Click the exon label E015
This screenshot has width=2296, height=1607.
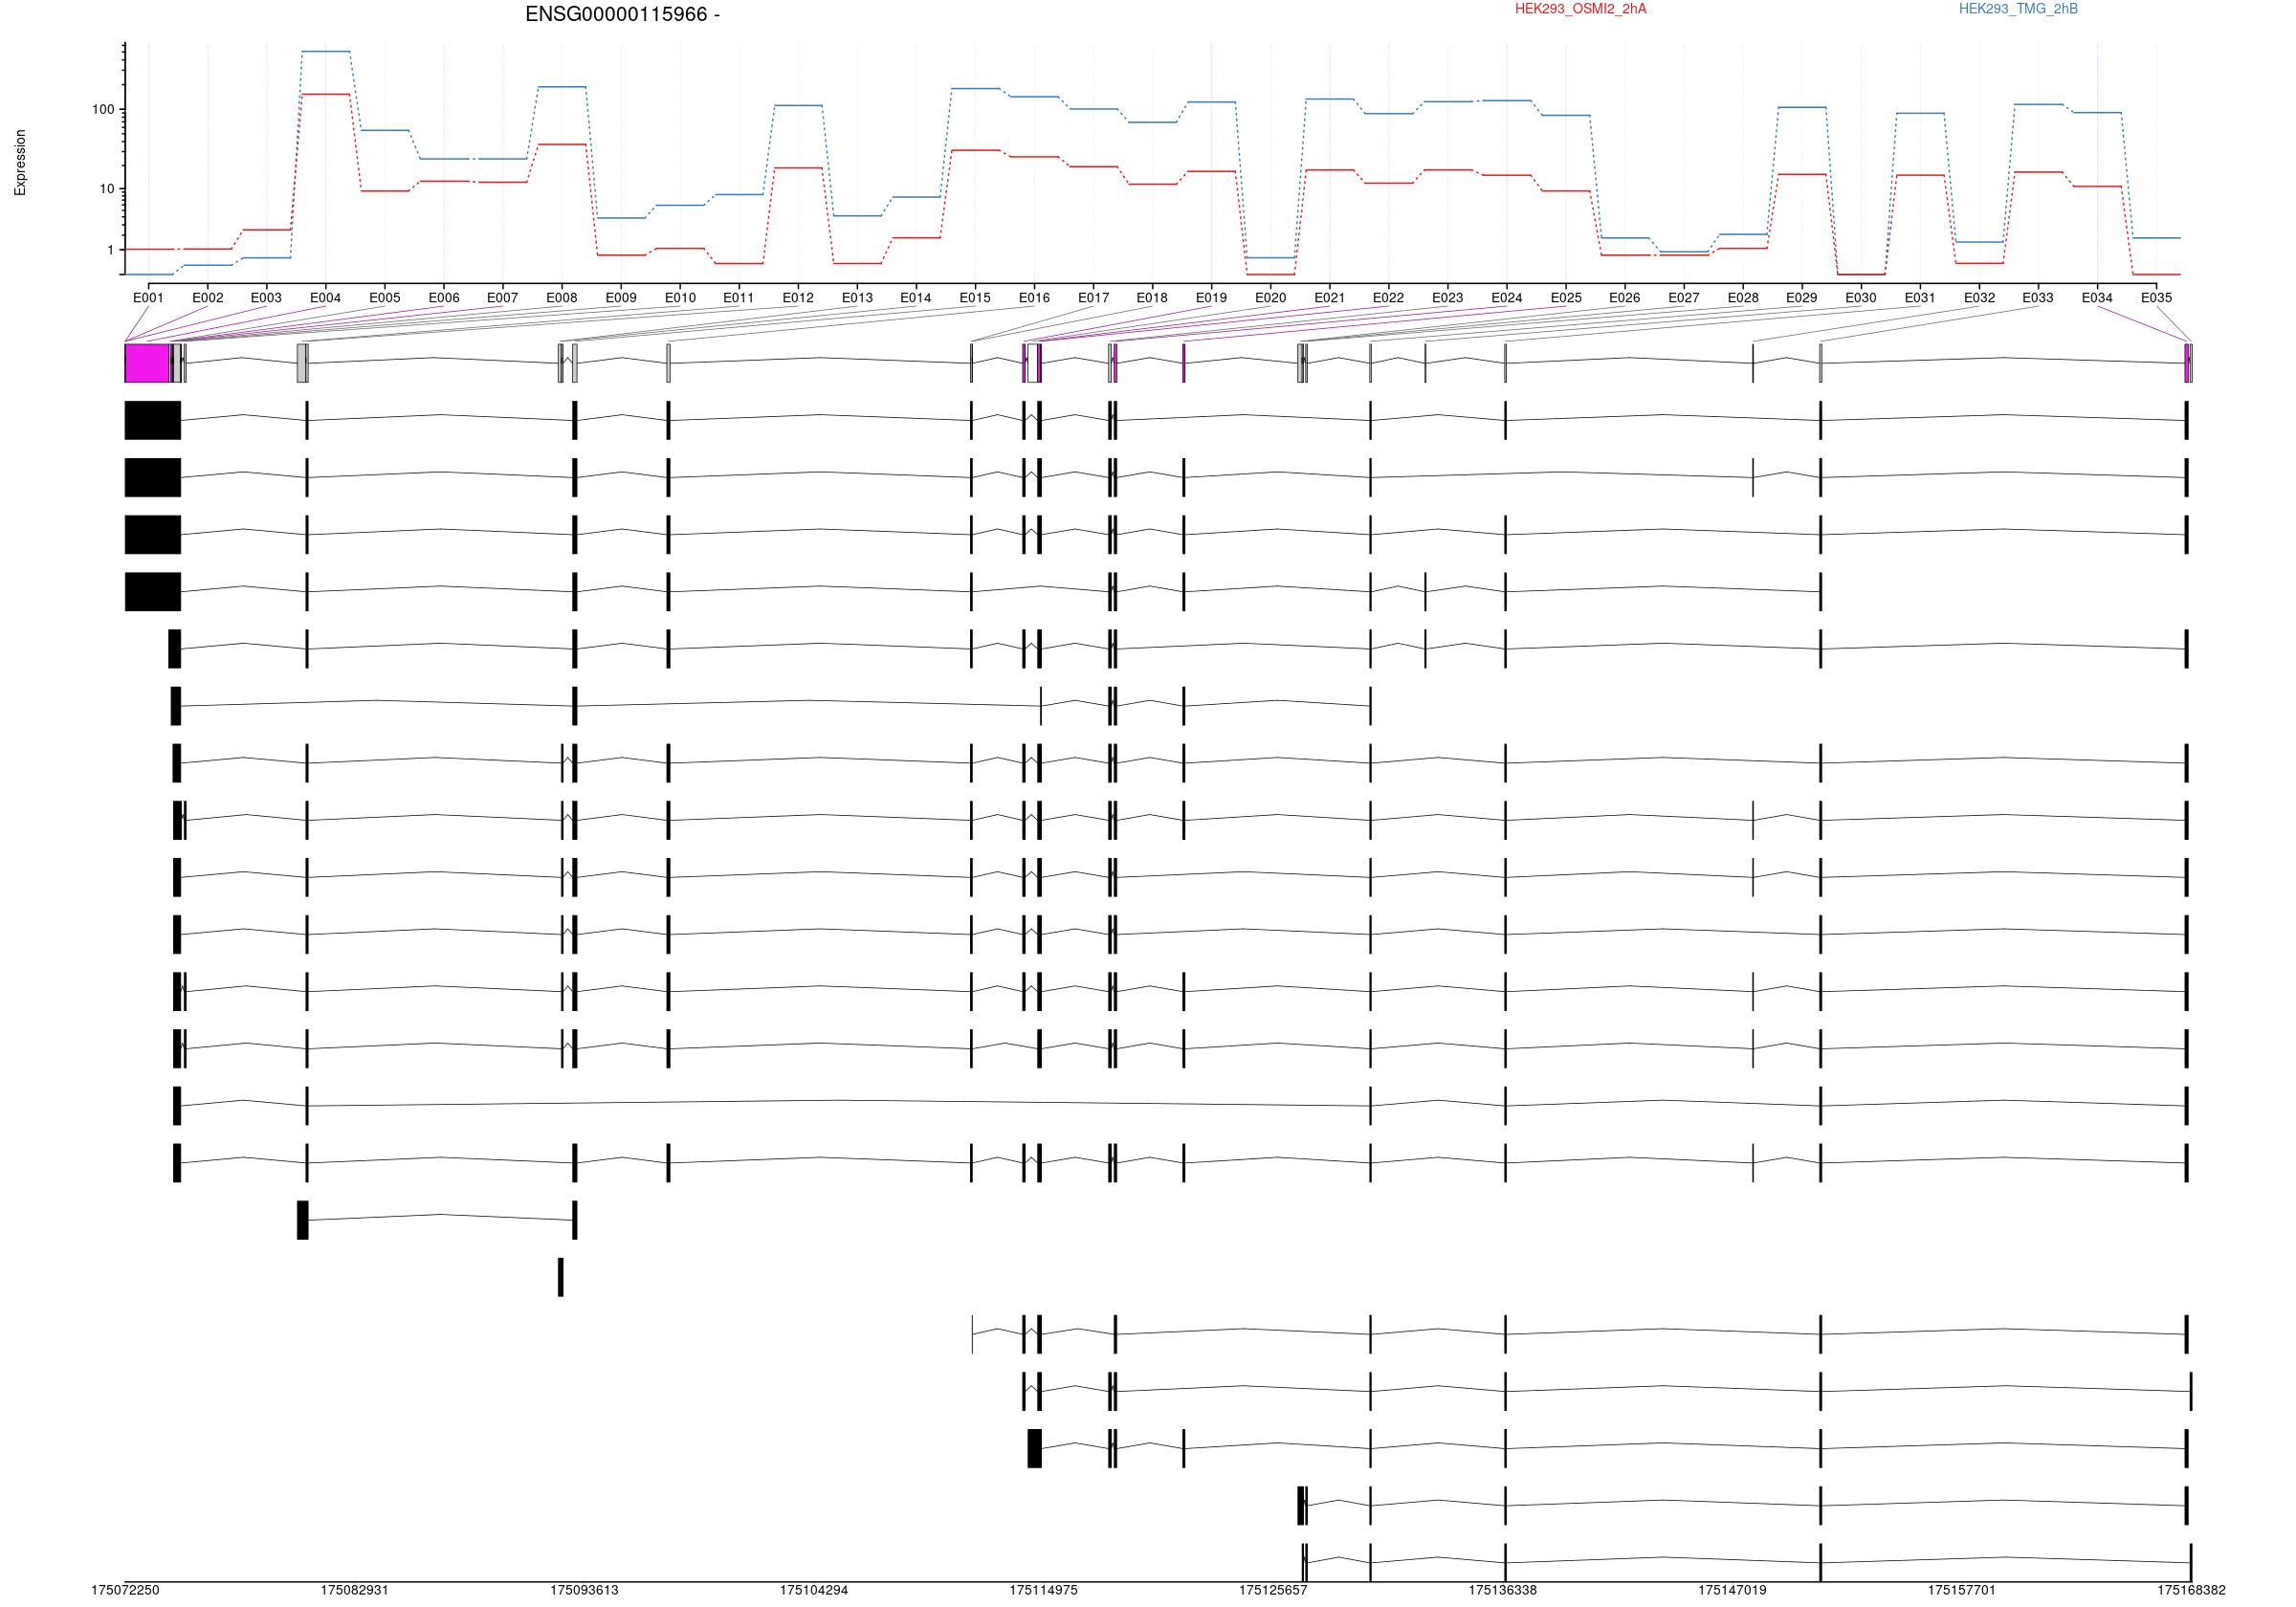click(x=975, y=298)
